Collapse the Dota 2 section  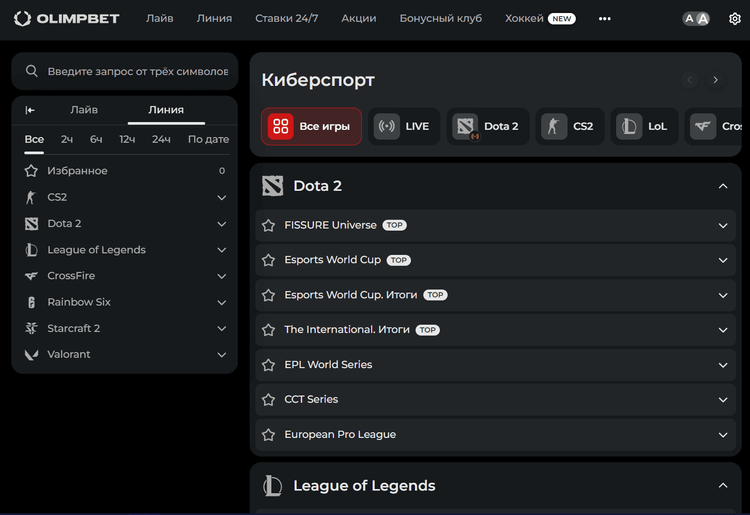pos(723,186)
